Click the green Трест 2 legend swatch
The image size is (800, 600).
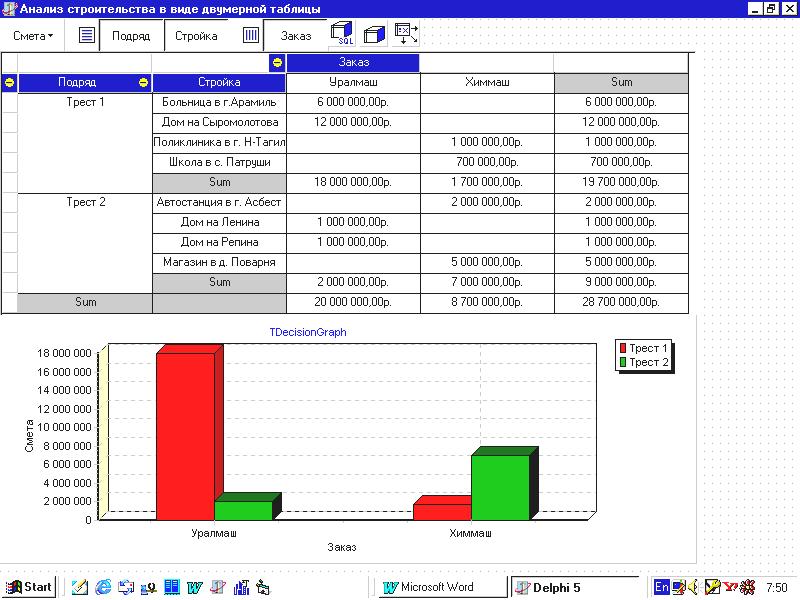pyautogui.click(x=622, y=362)
